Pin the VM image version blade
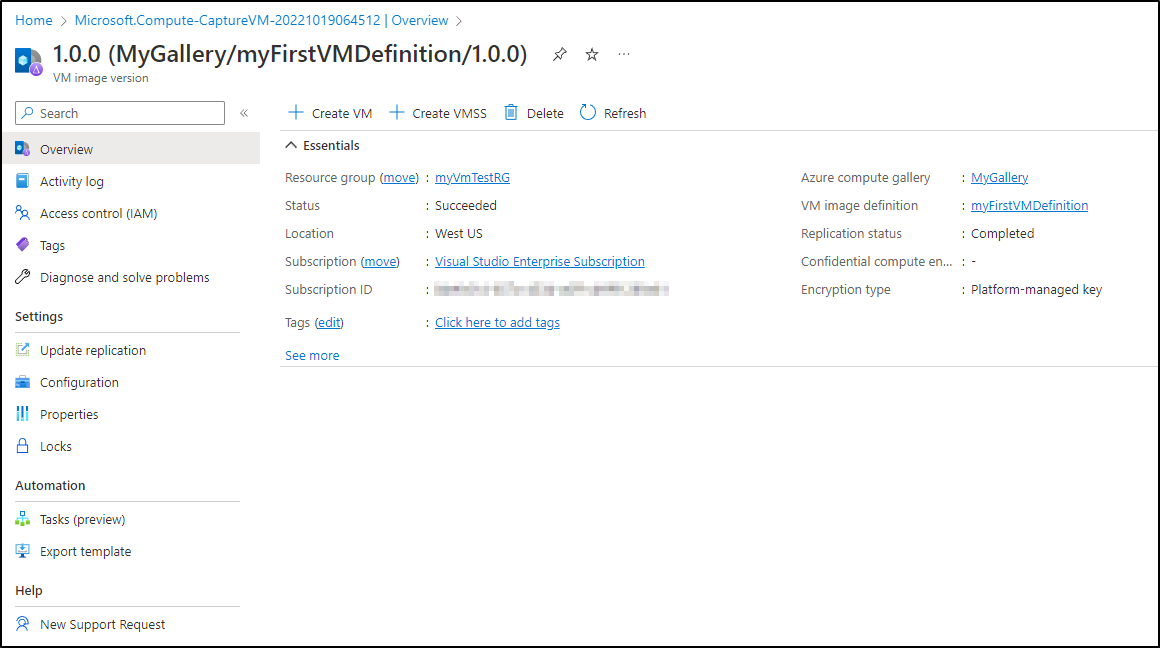The height and width of the screenshot is (648, 1160). click(x=560, y=54)
